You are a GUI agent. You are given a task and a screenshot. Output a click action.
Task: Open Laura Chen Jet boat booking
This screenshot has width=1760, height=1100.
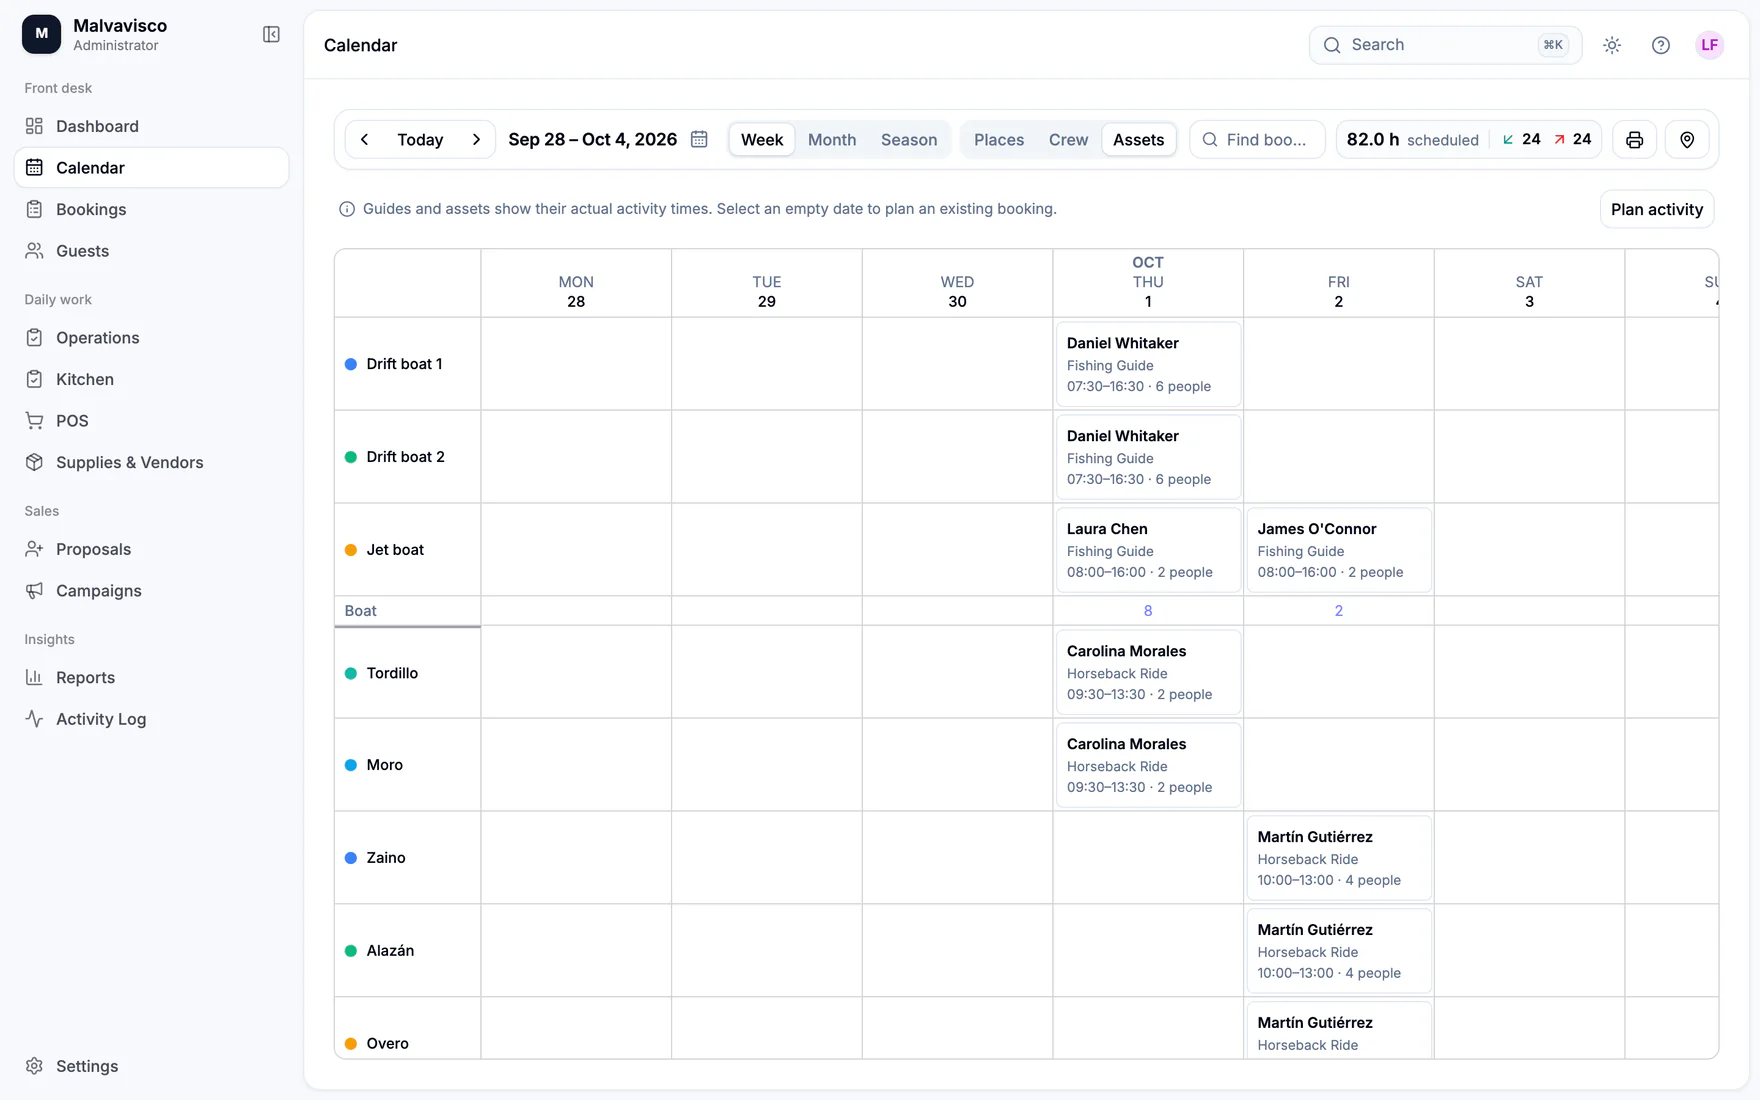click(x=1148, y=550)
